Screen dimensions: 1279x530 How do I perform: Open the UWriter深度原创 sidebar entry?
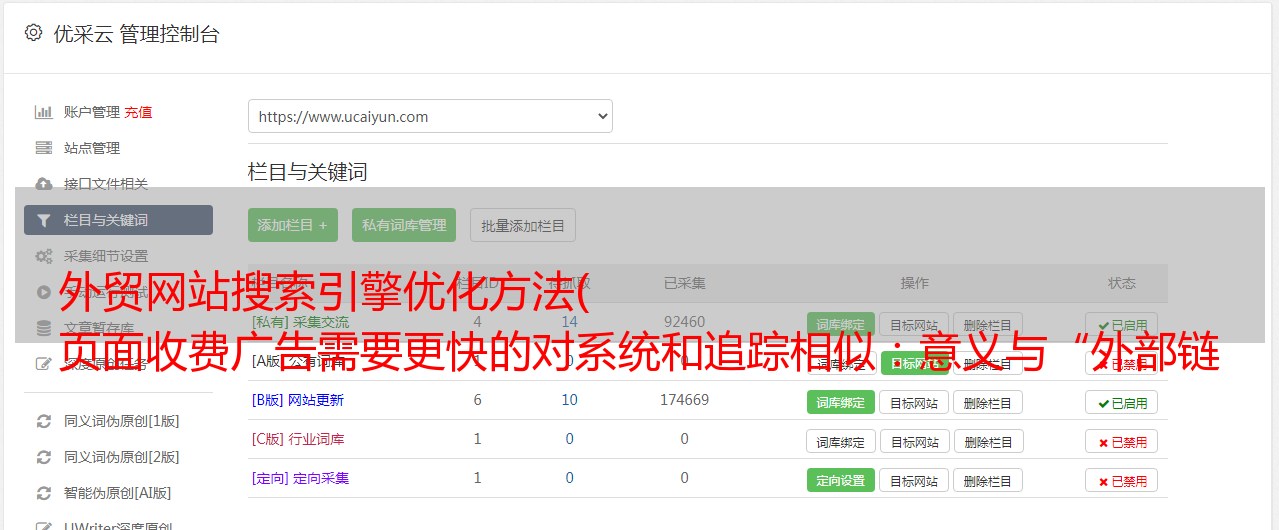pyautogui.click(x=118, y=525)
